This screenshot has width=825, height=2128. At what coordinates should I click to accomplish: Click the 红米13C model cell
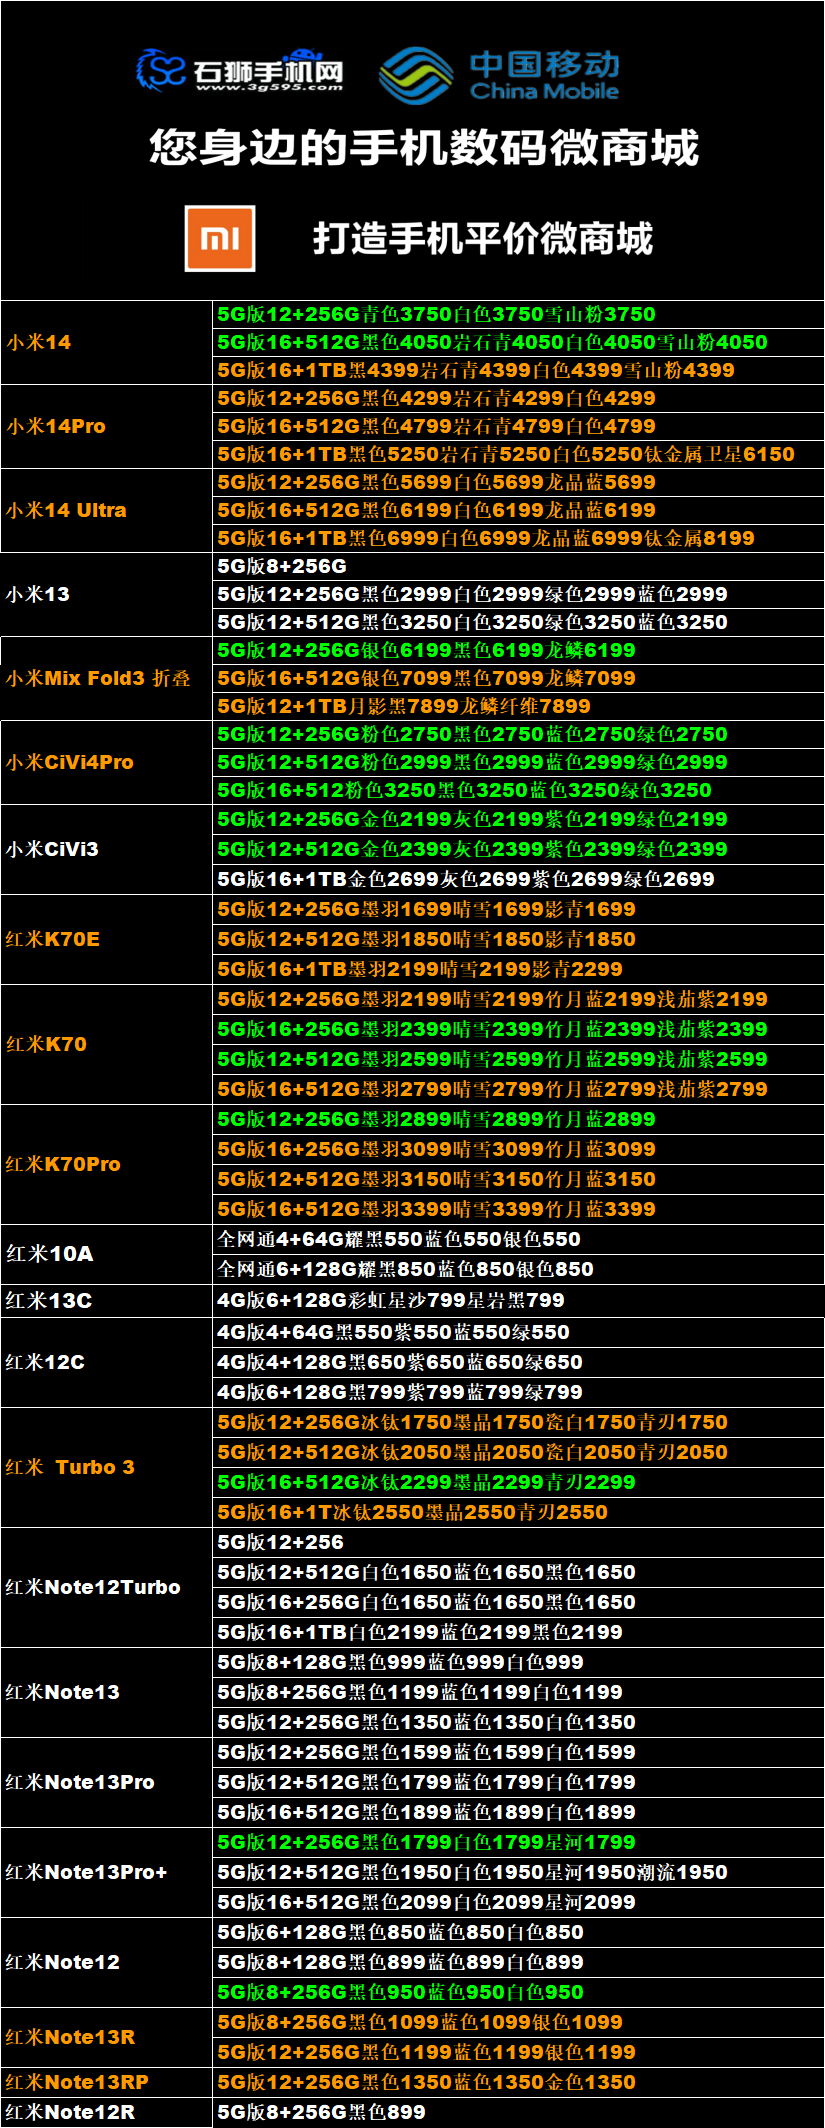coord(49,1300)
